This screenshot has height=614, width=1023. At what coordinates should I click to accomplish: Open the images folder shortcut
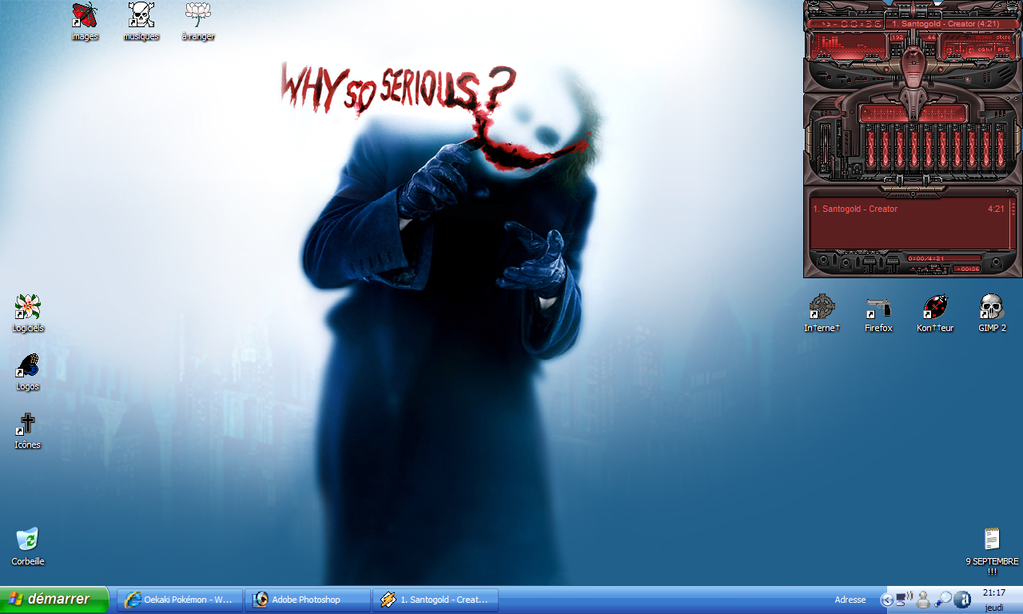point(84,22)
